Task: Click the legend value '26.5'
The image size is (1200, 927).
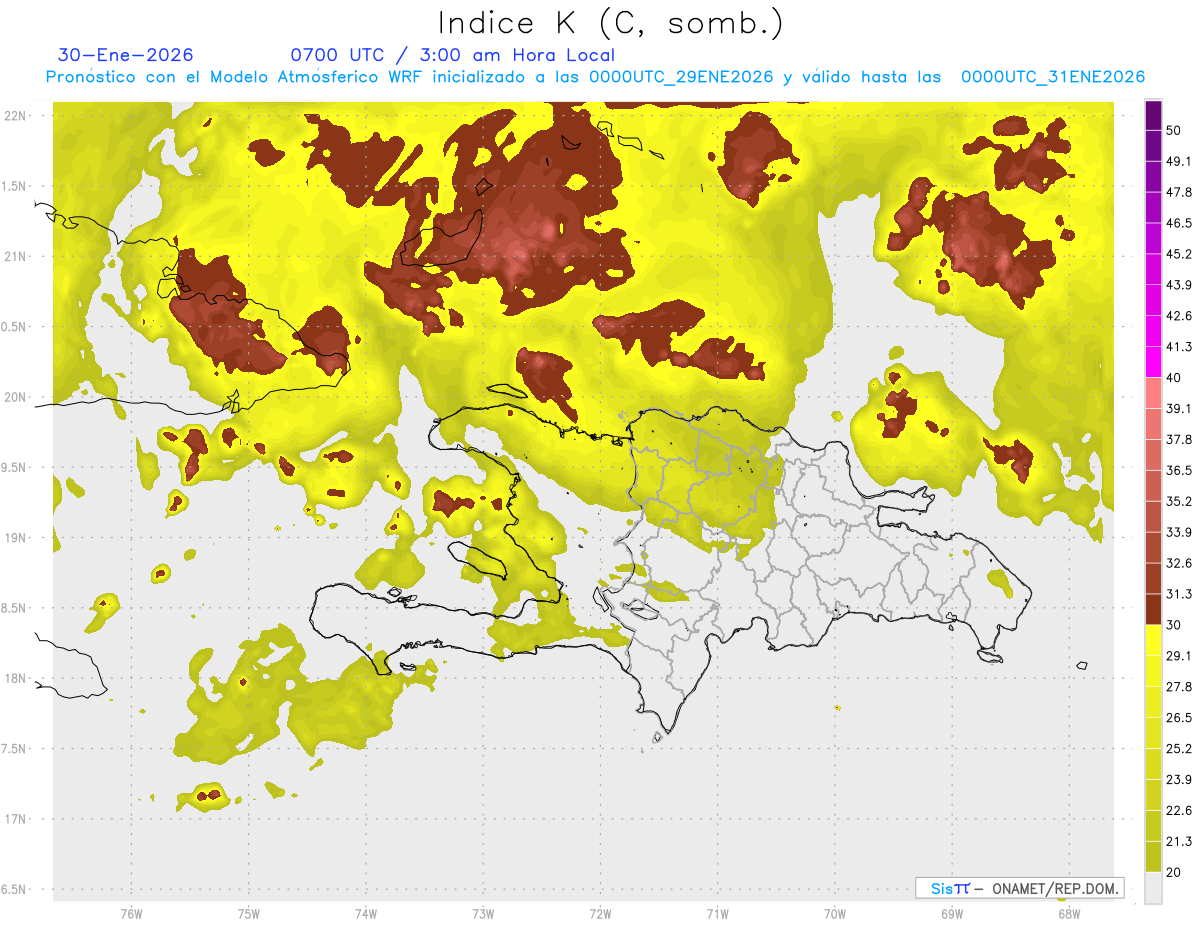Action: click(x=1179, y=718)
